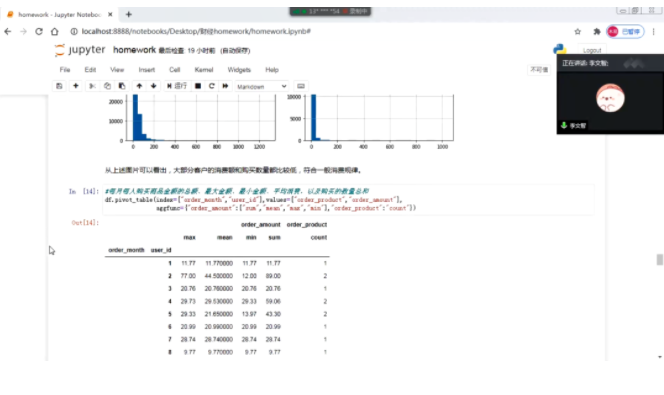Paste cells below icon in toolbar

122,86
